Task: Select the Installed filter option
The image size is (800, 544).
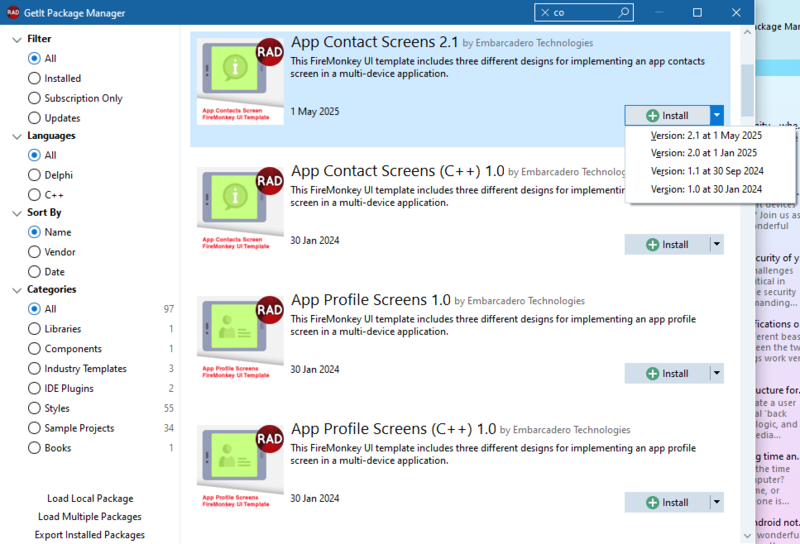Action: [x=34, y=79]
